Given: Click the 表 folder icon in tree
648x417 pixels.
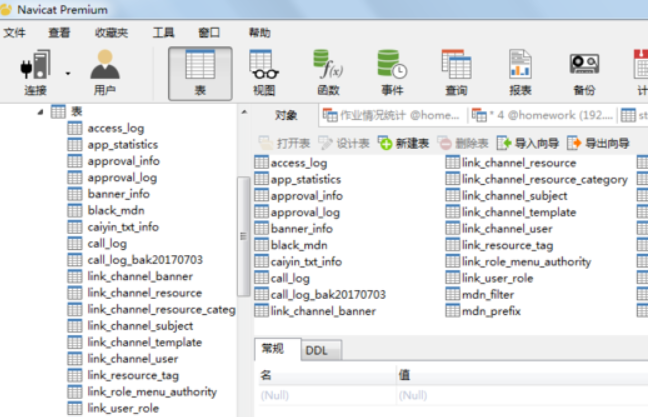Looking at the screenshot, I should [x=58, y=112].
